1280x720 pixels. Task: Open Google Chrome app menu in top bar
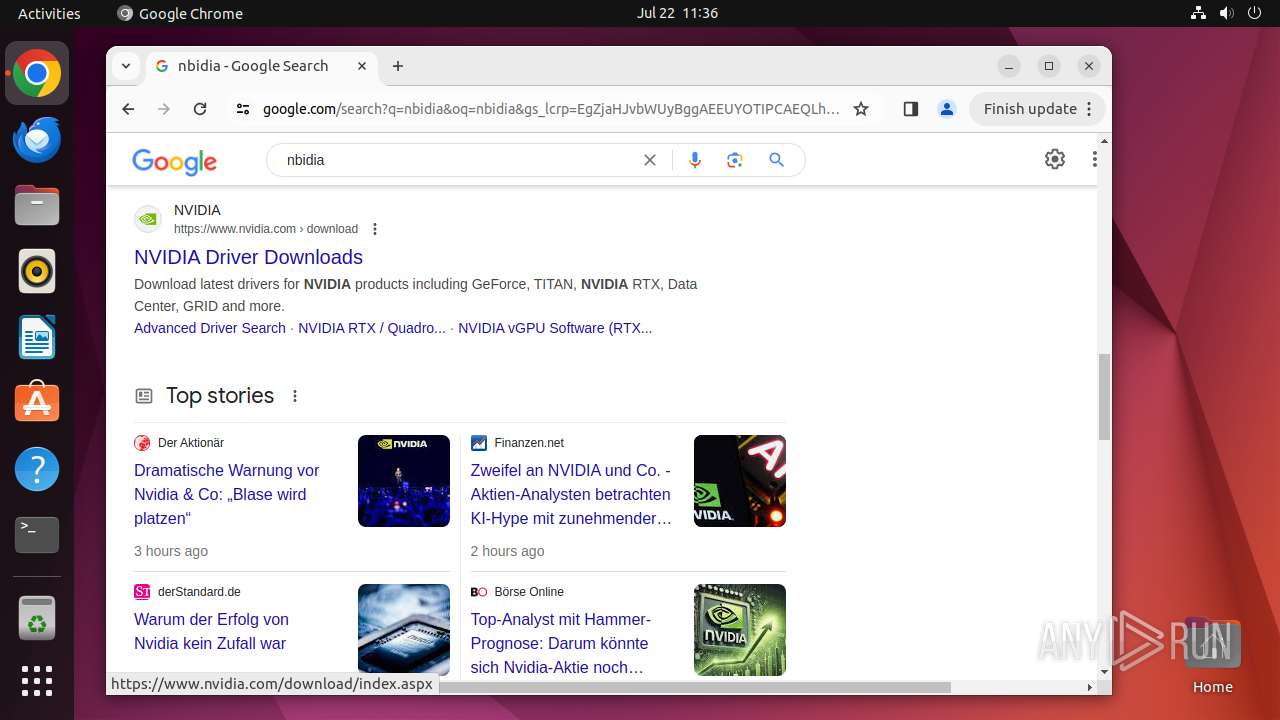pos(180,13)
